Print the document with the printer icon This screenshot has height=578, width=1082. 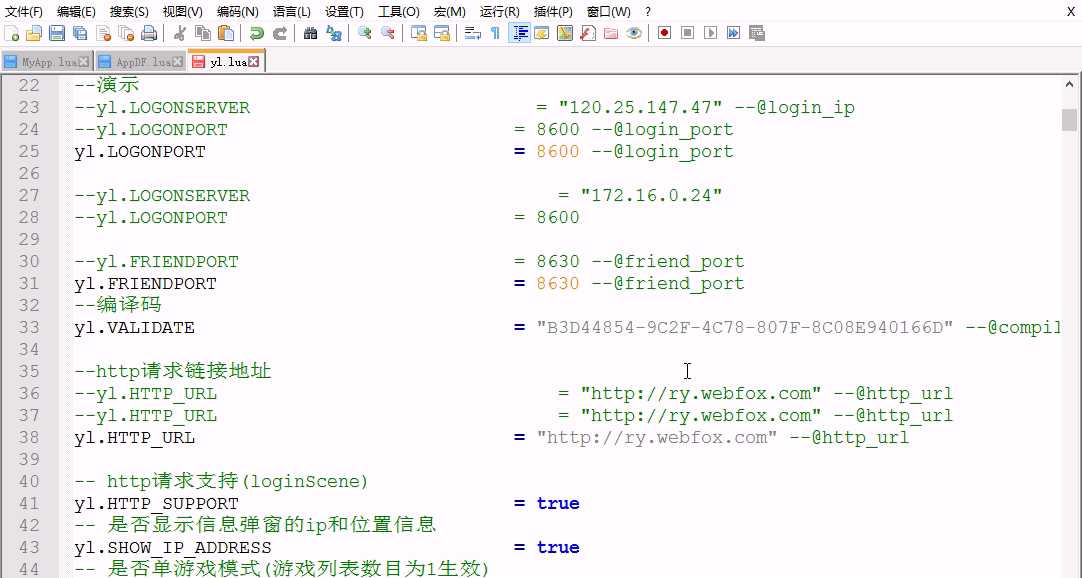click(x=149, y=33)
